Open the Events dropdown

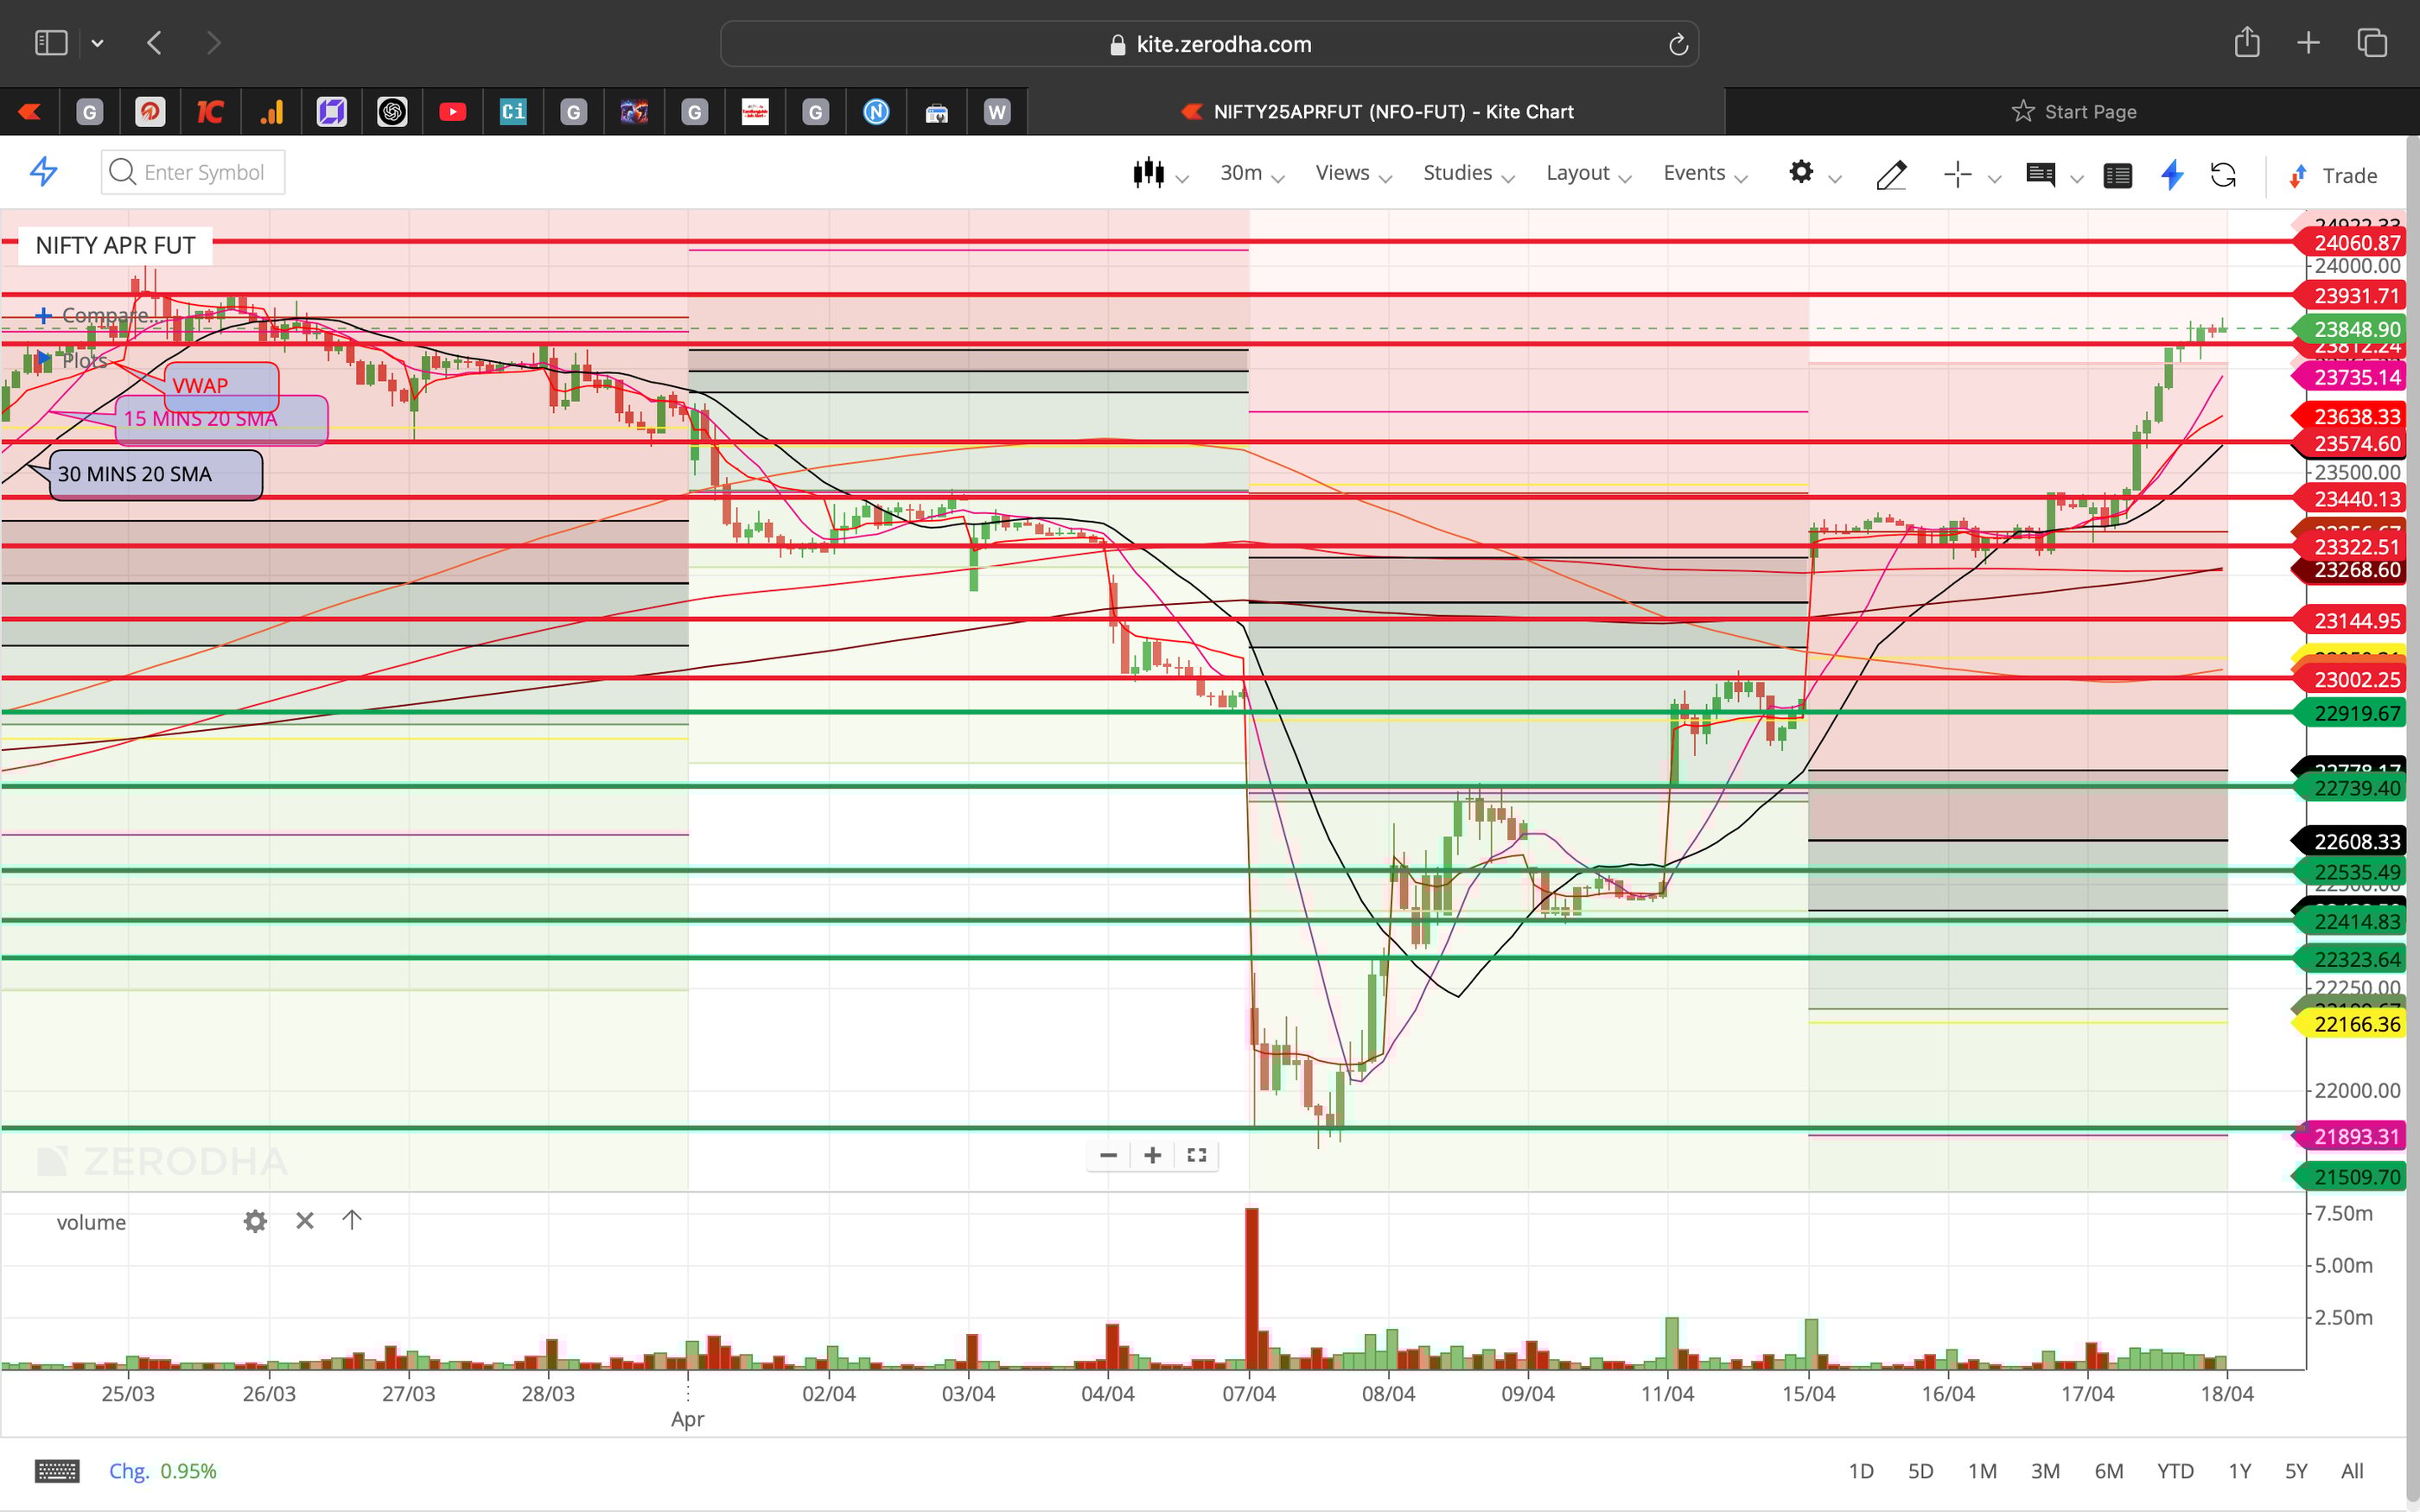click(x=1695, y=172)
